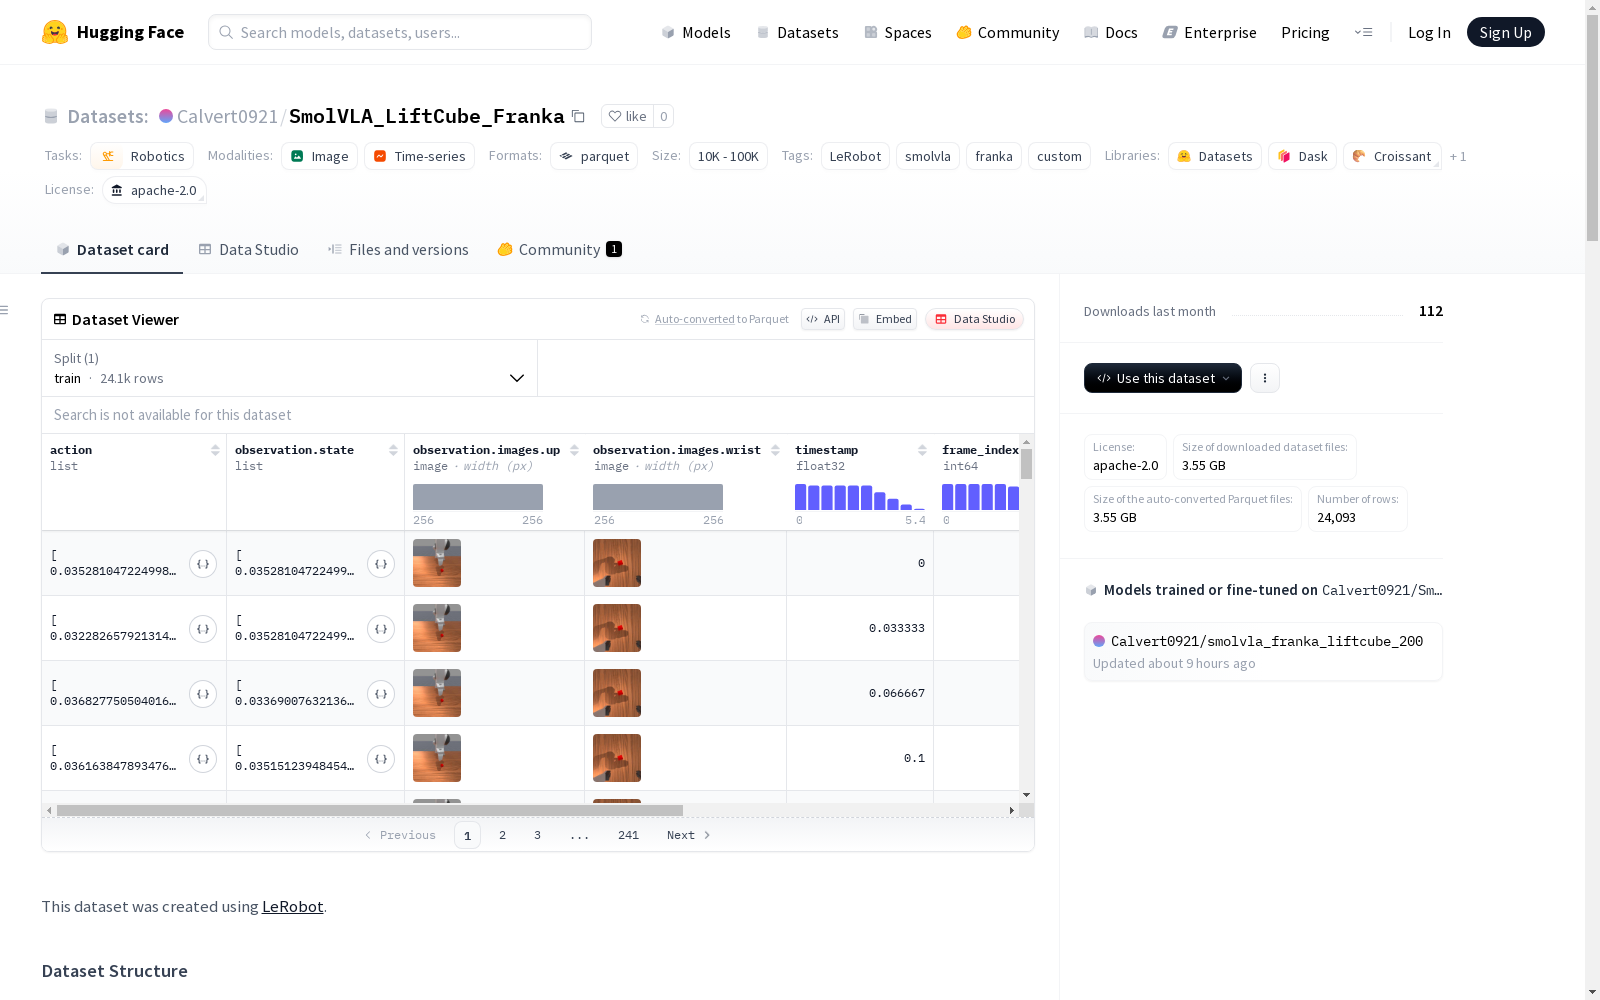Switch to the Data Studio tab

coord(249,250)
